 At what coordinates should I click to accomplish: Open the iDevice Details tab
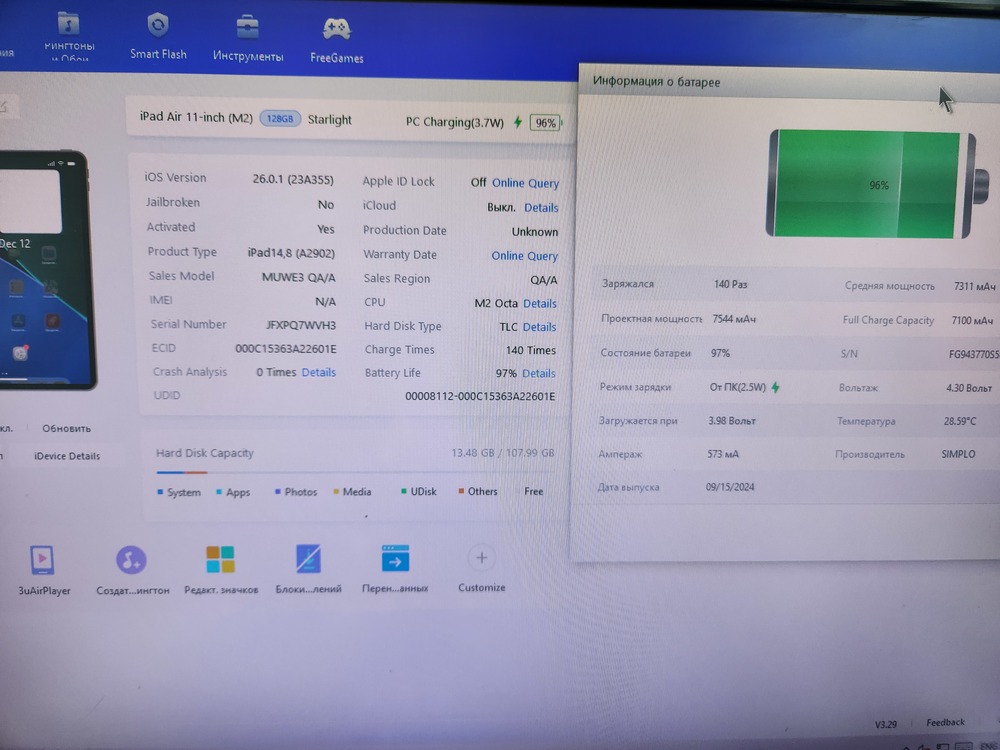67,456
